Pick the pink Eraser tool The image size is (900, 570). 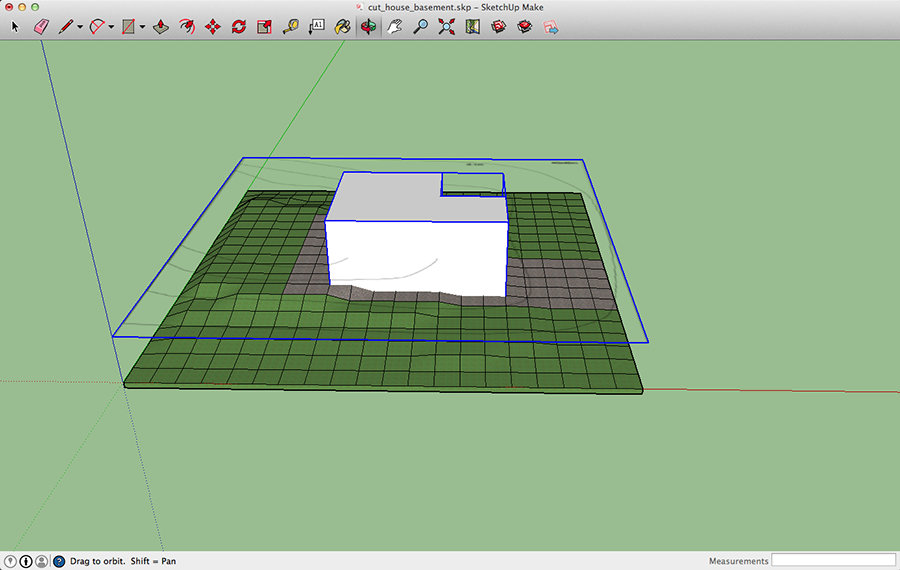point(41,26)
